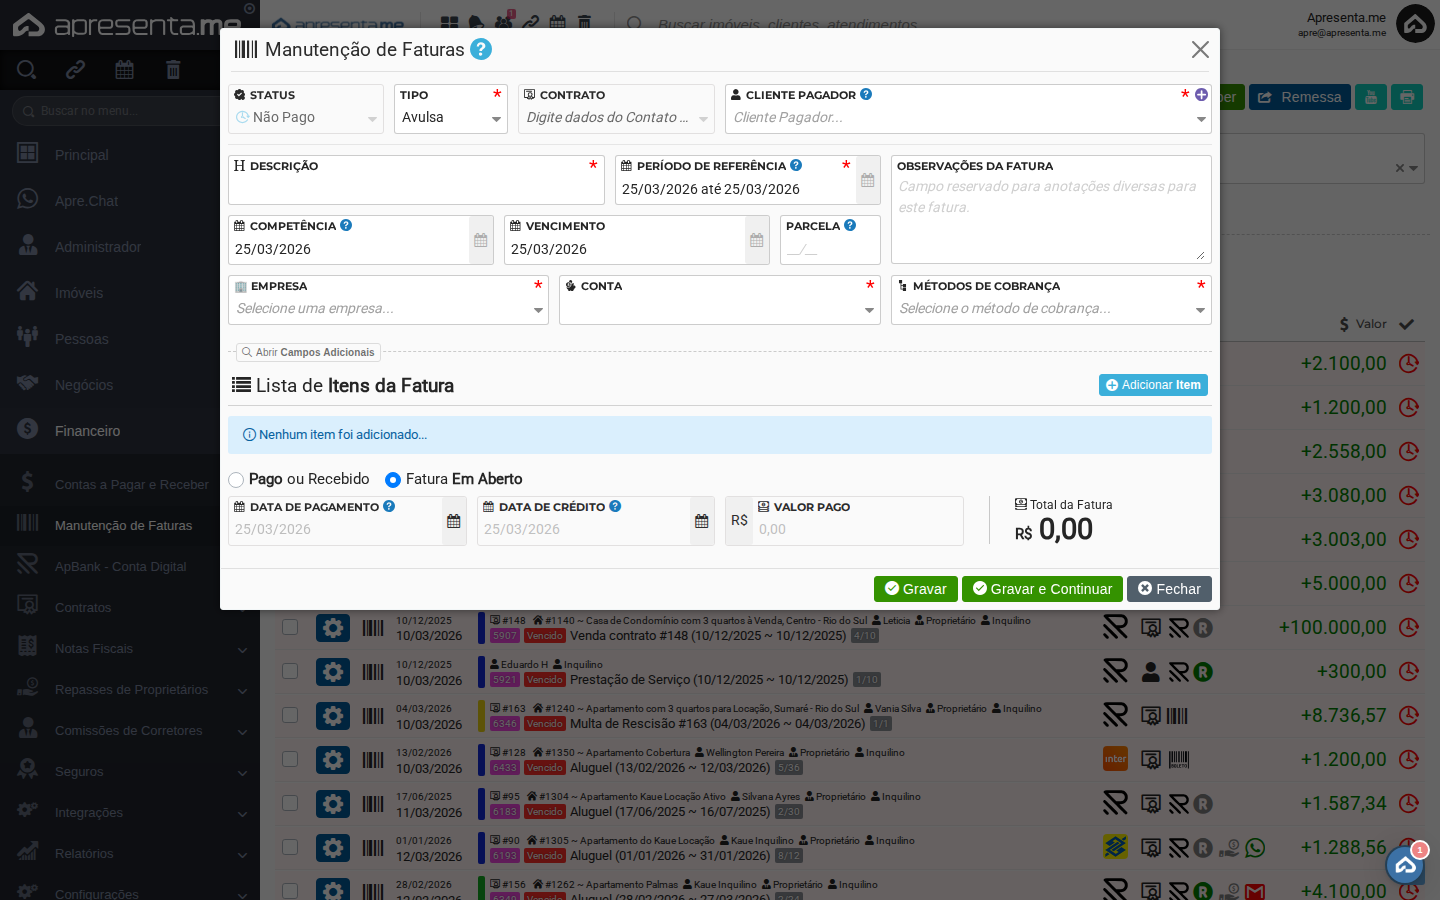Viewport: 1440px width, 900px height.
Task: Click the Gravar e Continuar button
Action: 1042,589
